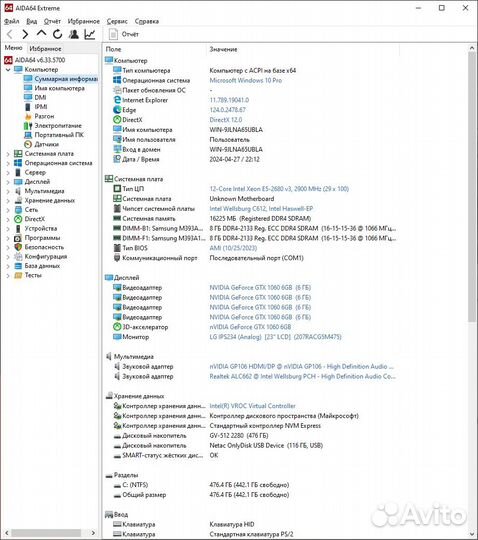Click the Устройства icon in the tree
The height and width of the screenshot is (540, 478).
coord(18,228)
